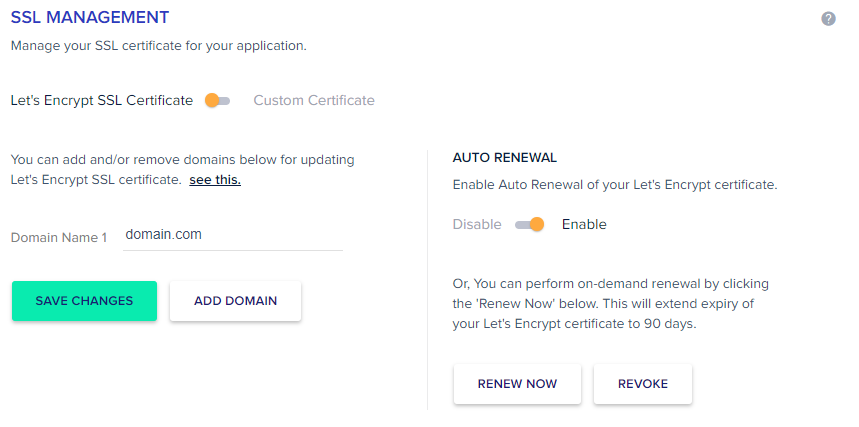This screenshot has width=859, height=427.
Task: Click the Domain Name 1 field label
Action: [x=59, y=238]
